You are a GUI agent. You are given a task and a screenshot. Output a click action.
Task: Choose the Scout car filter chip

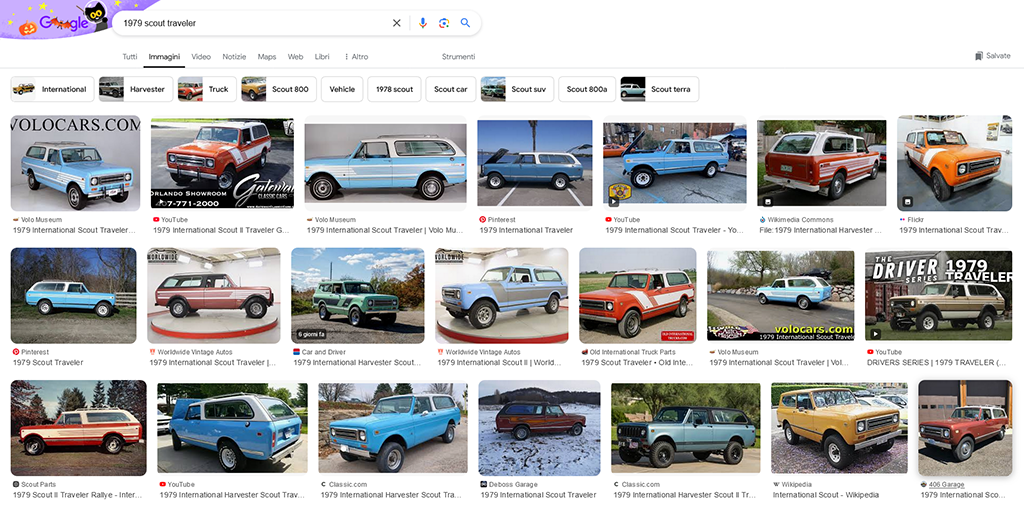click(451, 89)
